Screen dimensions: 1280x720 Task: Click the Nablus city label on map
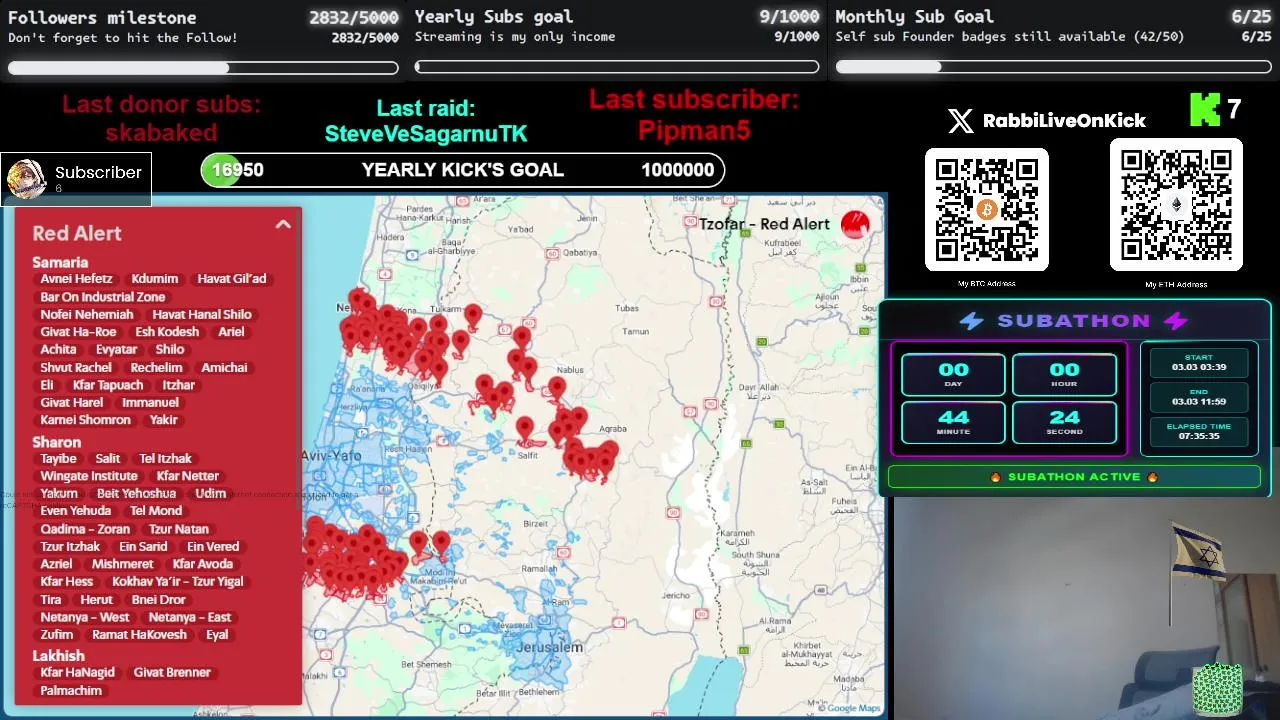tap(569, 370)
